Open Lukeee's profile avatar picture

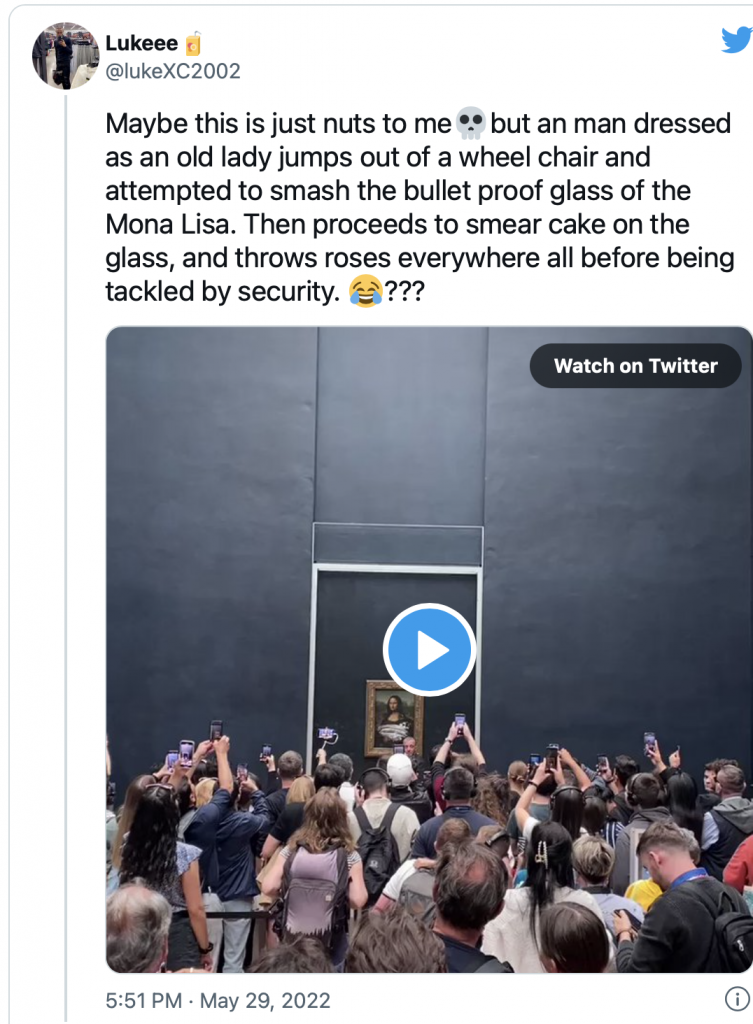(66, 56)
